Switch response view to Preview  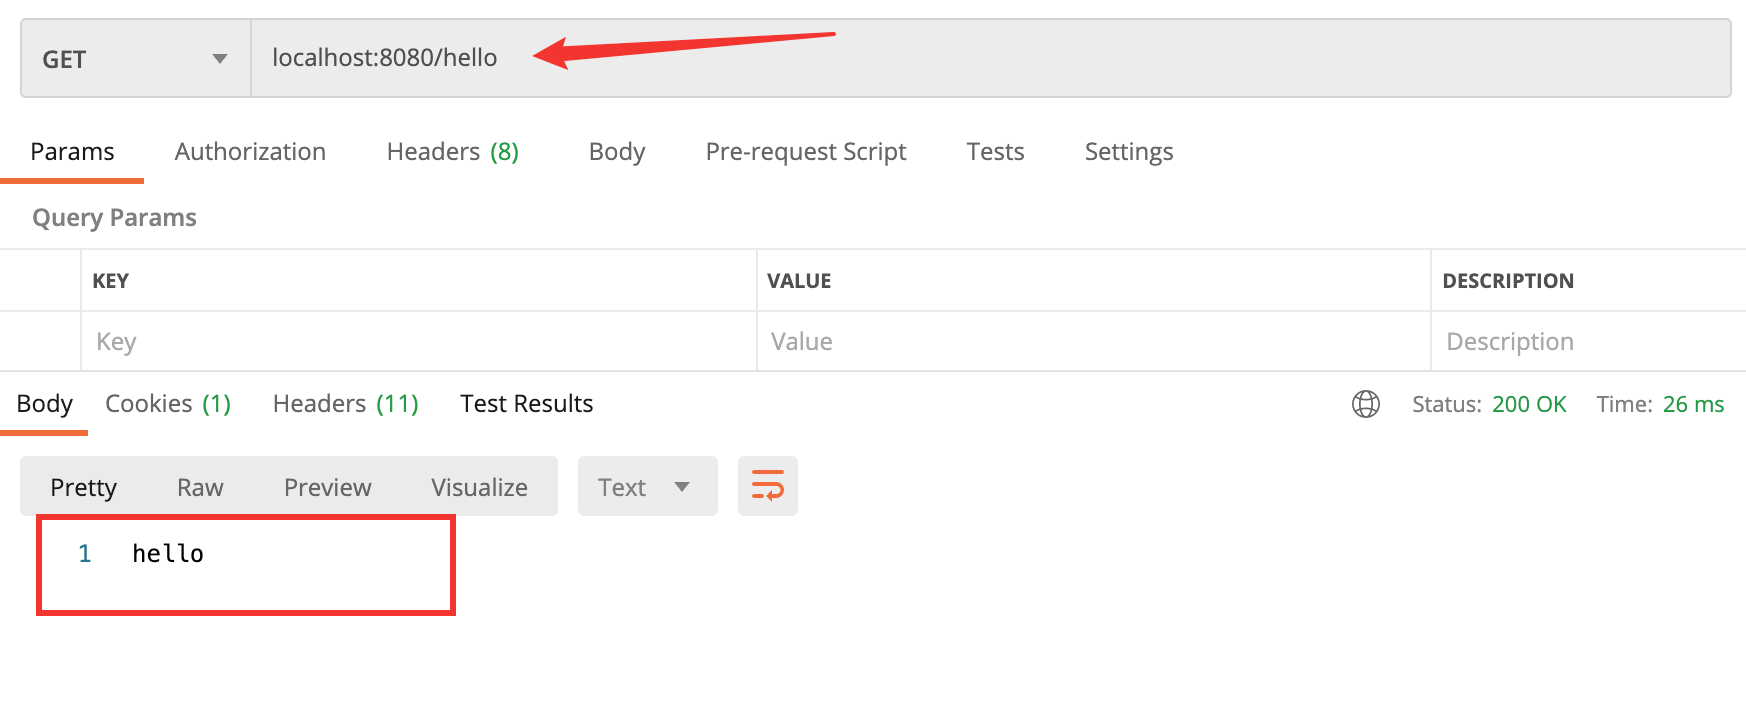[327, 487]
